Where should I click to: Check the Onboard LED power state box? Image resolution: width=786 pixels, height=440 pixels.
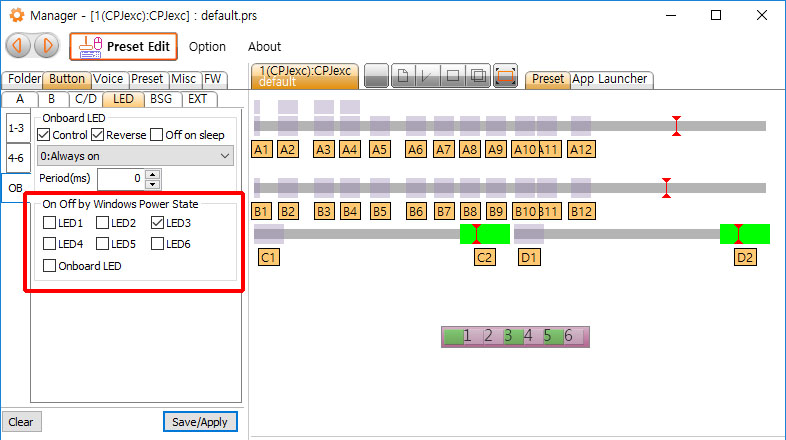pos(50,266)
